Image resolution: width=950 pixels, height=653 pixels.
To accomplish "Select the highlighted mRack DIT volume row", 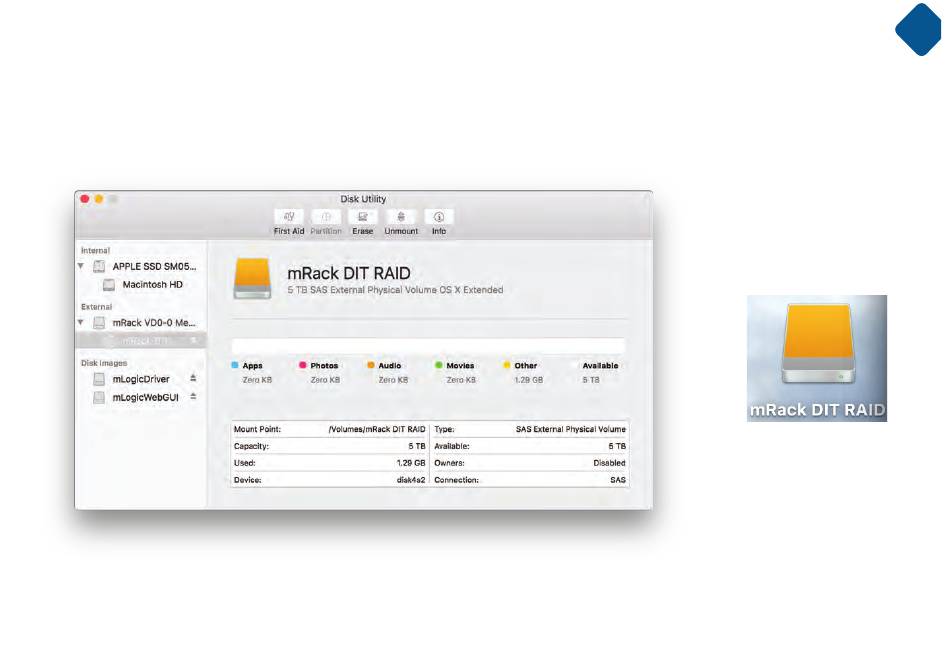I will [x=141, y=340].
